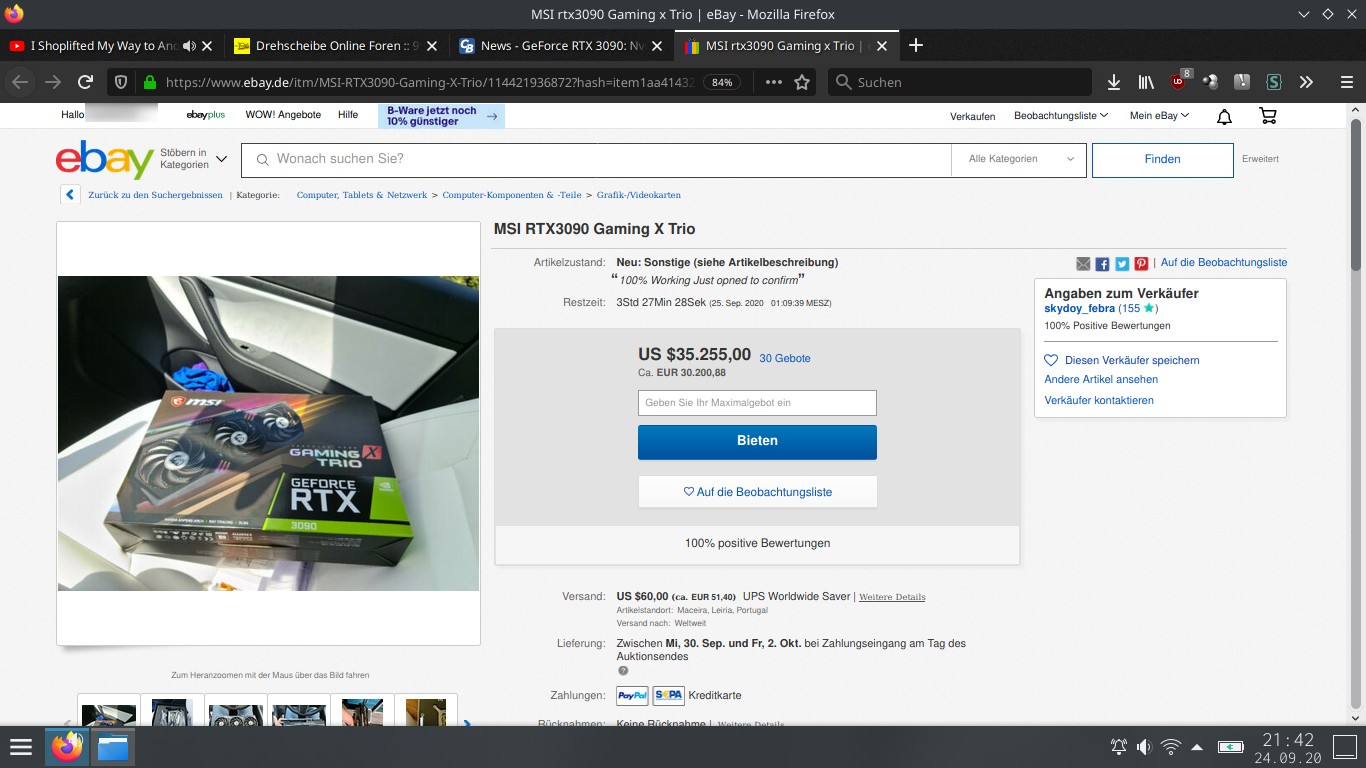Viewport: 1366px width, 768px height.
Task: Adjust the 84% page zoom control
Action: [721, 82]
